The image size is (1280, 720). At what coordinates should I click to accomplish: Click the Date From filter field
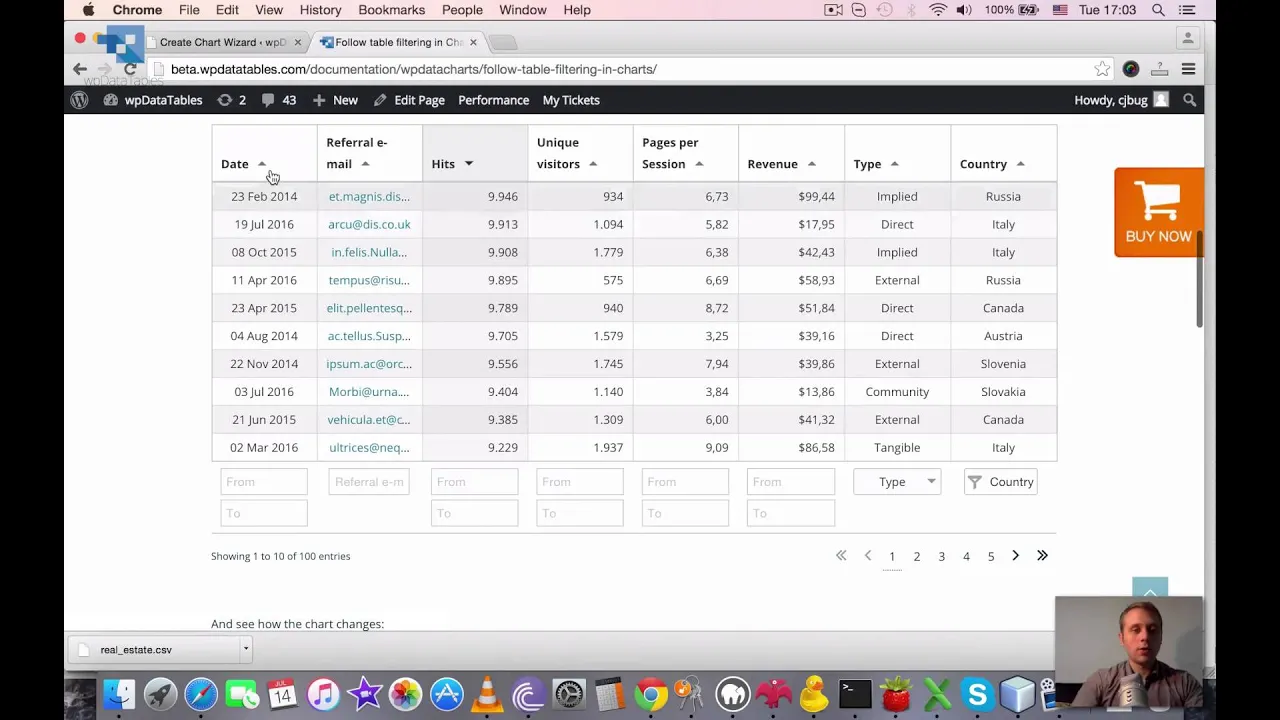click(x=264, y=482)
